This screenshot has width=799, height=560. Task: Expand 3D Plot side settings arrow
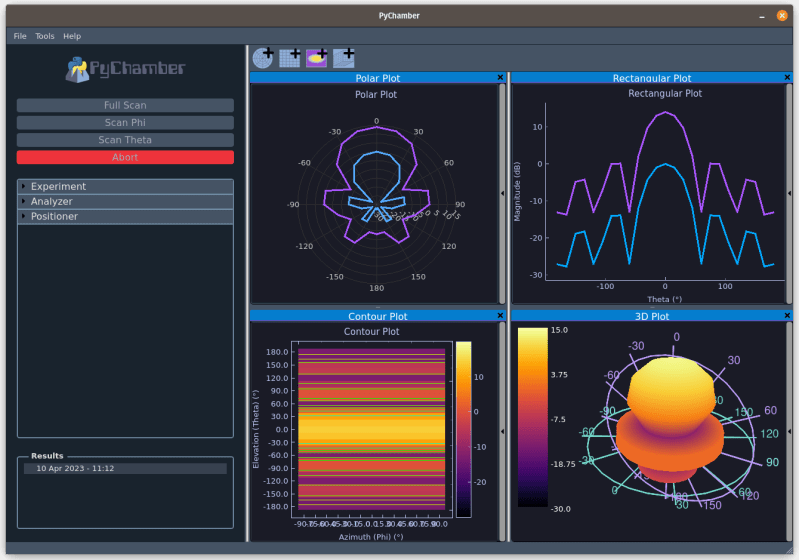click(789, 431)
